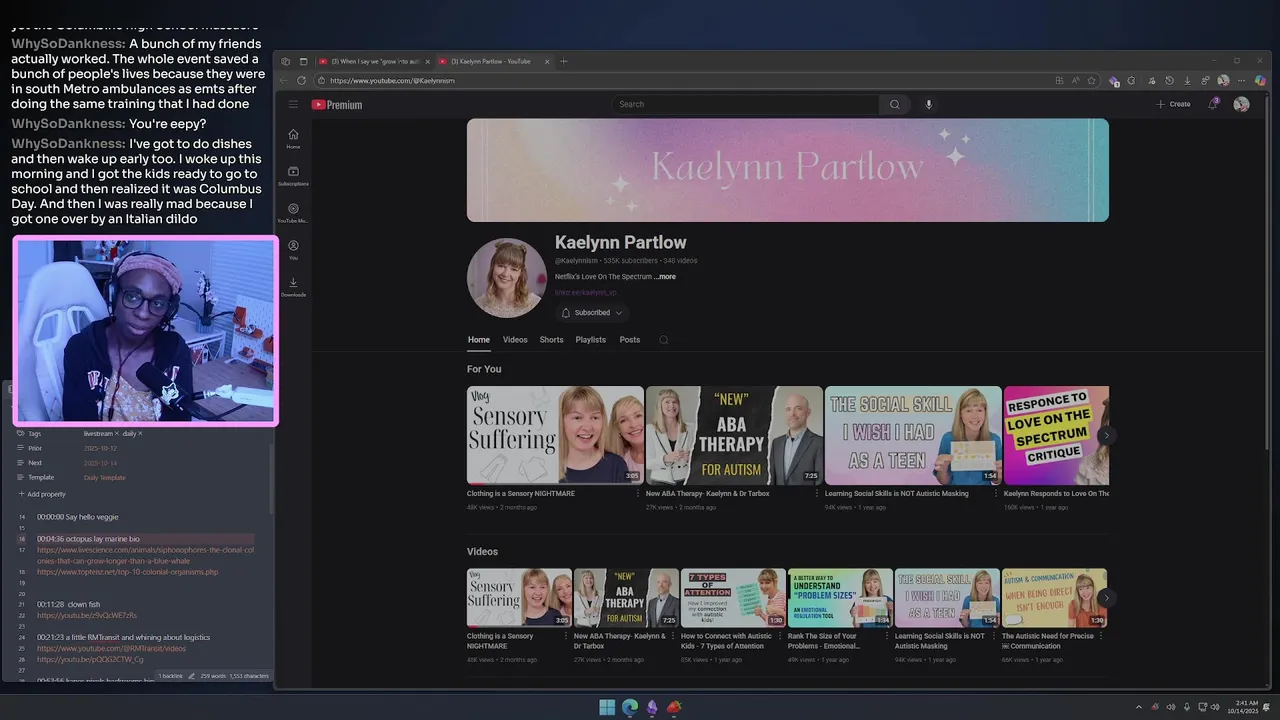This screenshot has width=1280, height=720.
Task: Remove the livestream tag in the notes
Action: [x=117, y=434]
